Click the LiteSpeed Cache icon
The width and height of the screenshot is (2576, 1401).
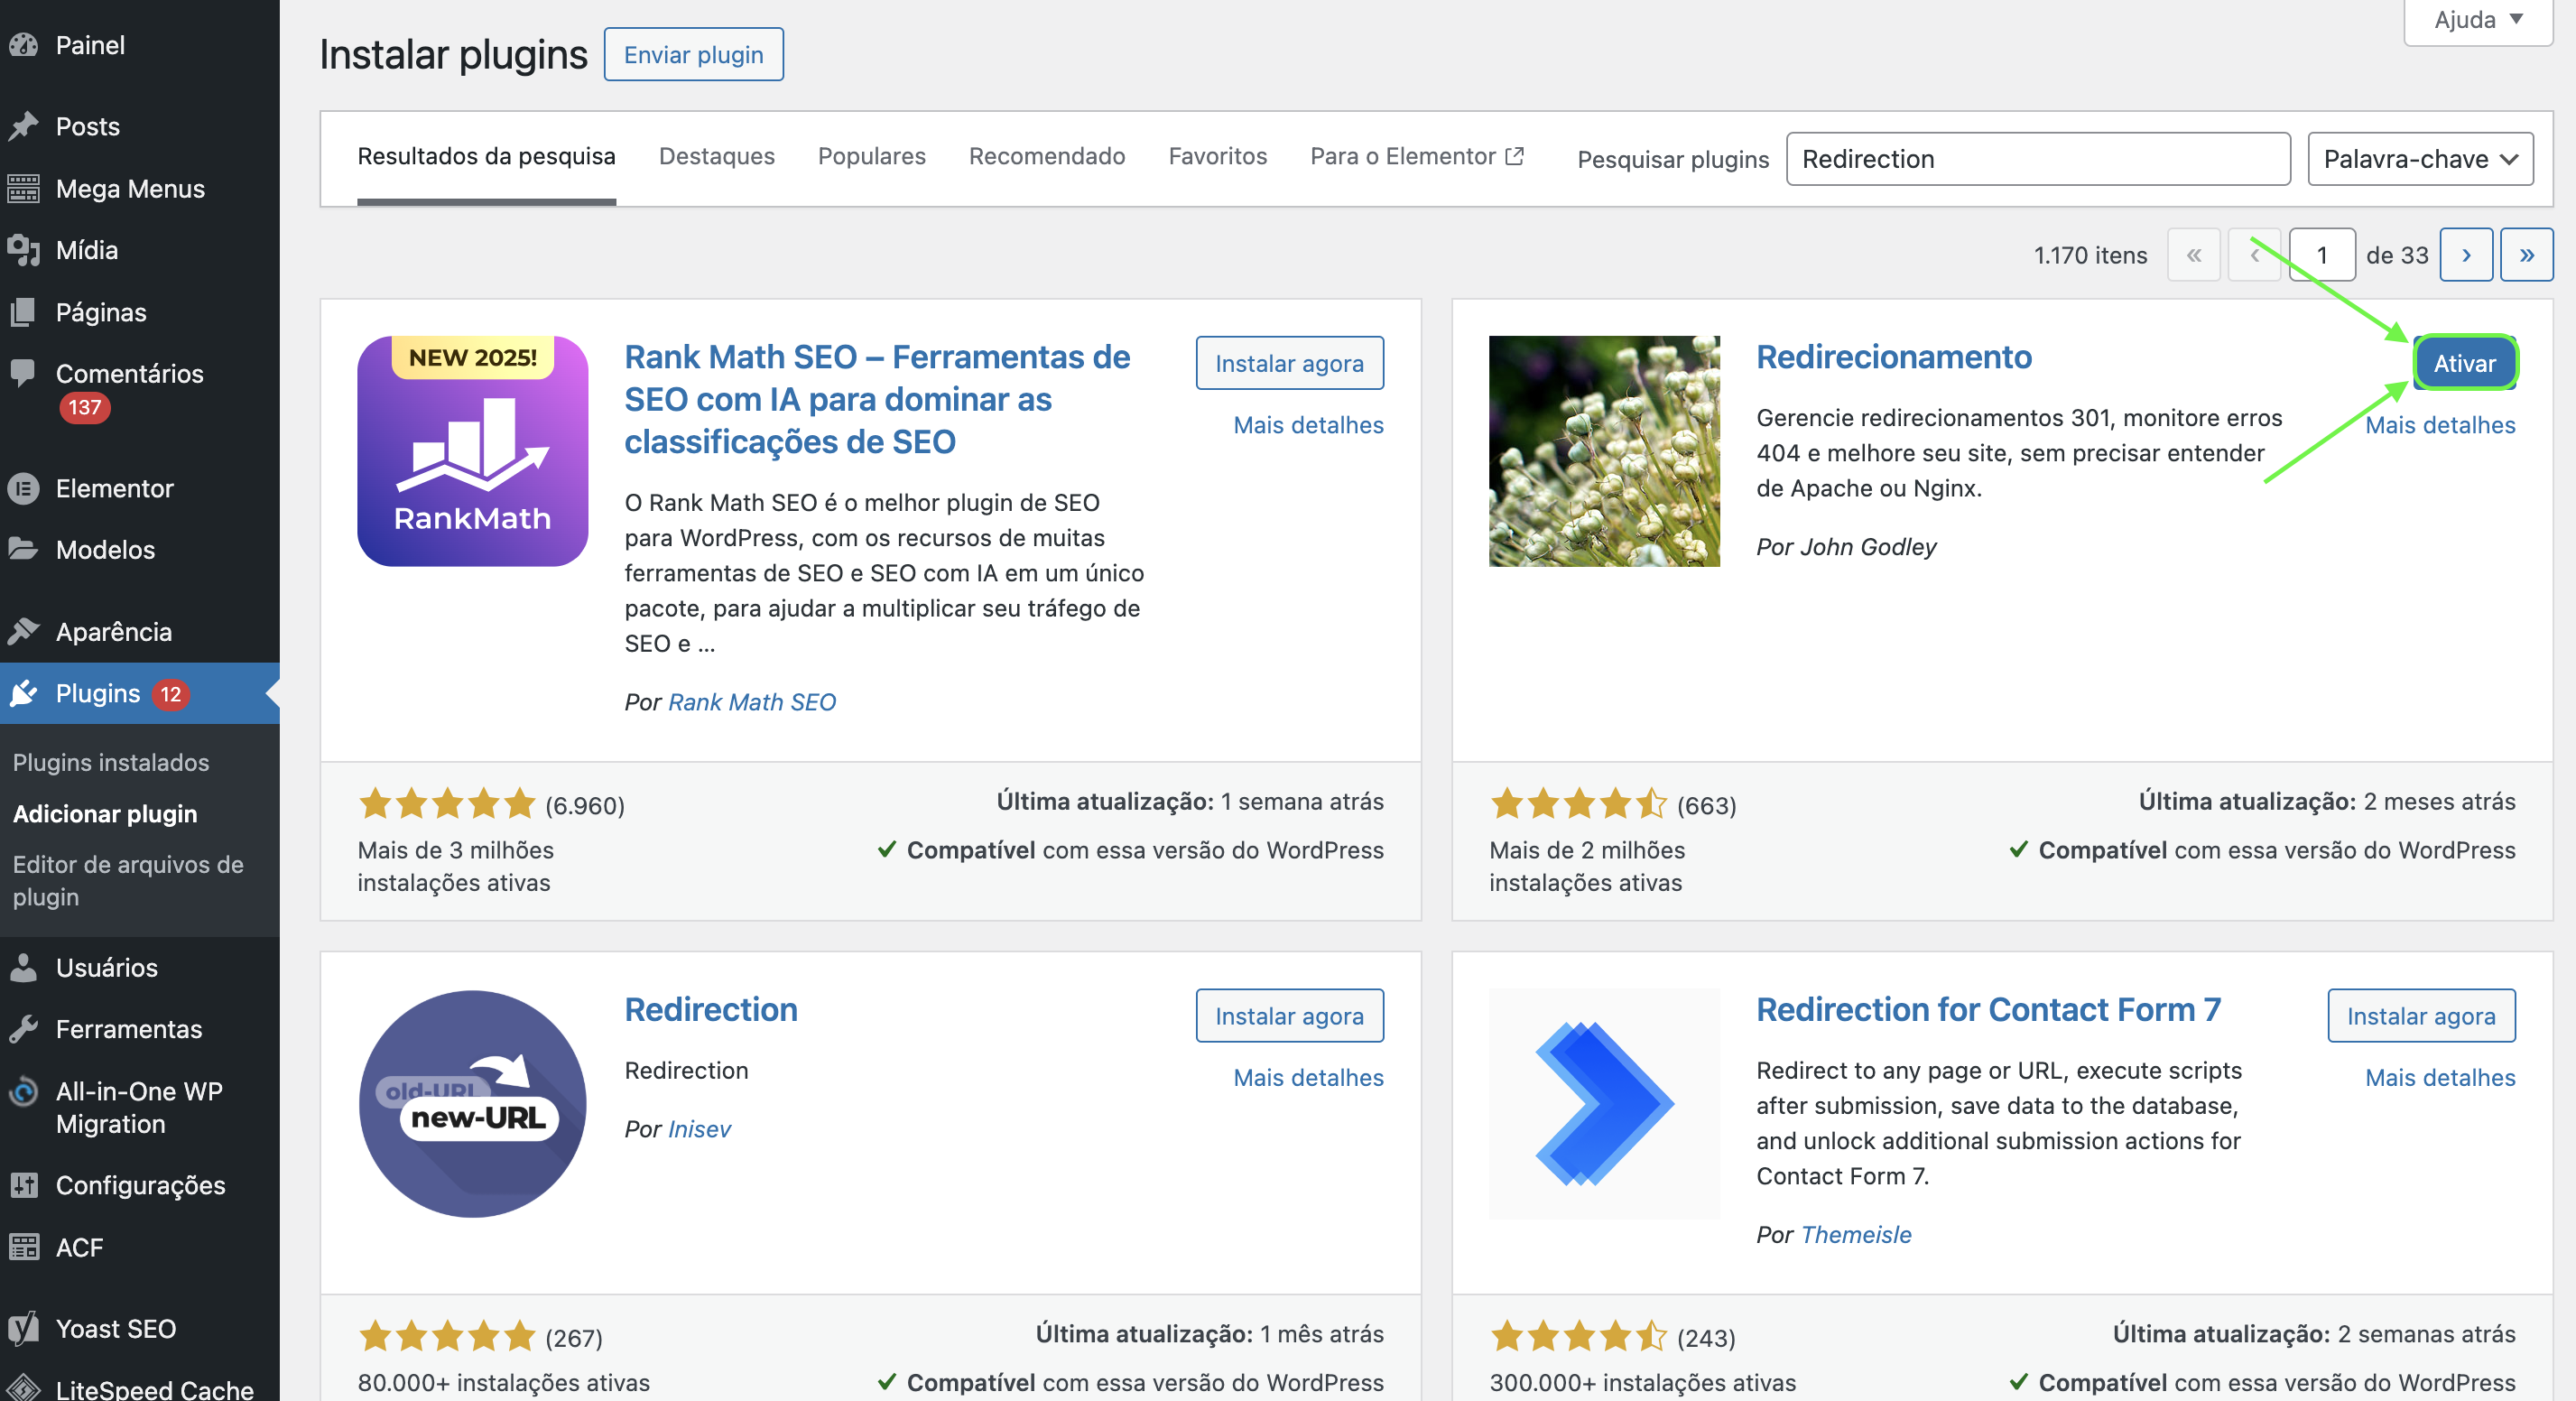tap(23, 1388)
